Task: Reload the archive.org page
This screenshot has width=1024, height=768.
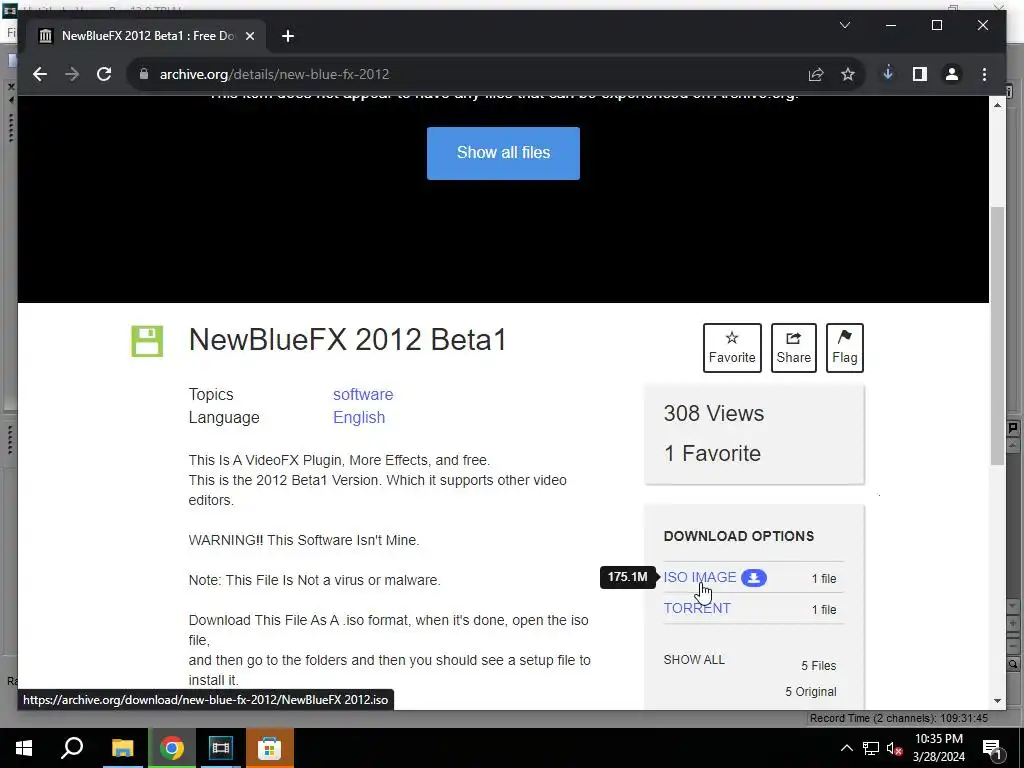Action: coord(104,74)
